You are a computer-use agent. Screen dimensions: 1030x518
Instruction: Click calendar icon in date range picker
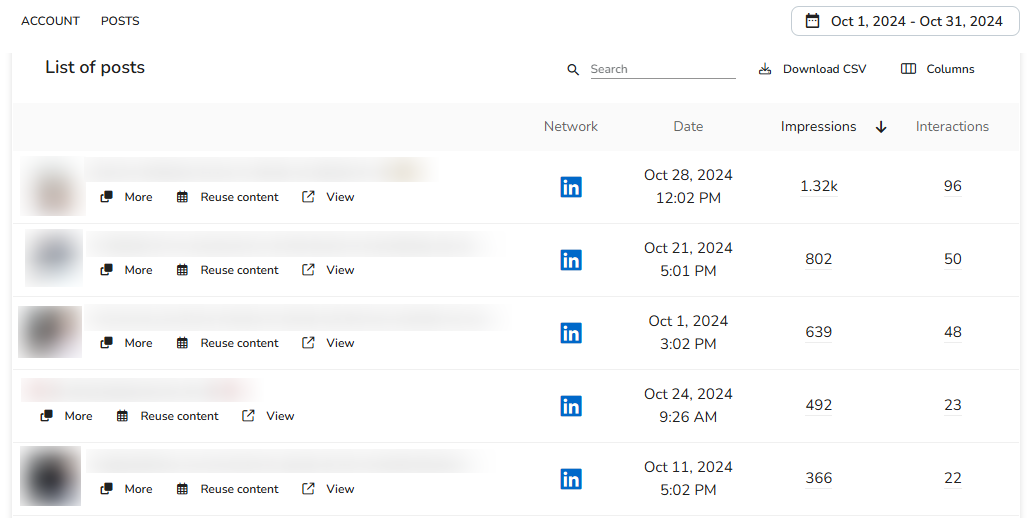(813, 21)
